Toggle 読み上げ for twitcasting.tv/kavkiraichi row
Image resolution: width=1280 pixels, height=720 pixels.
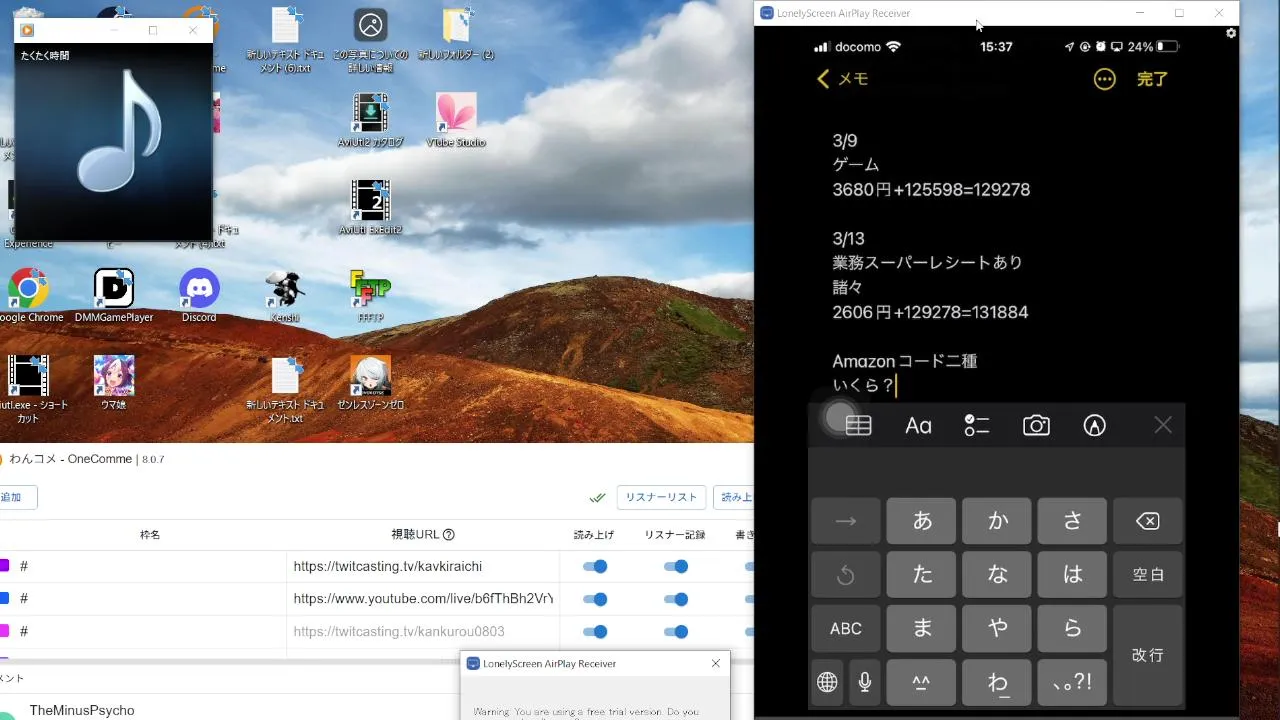coord(595,567)
